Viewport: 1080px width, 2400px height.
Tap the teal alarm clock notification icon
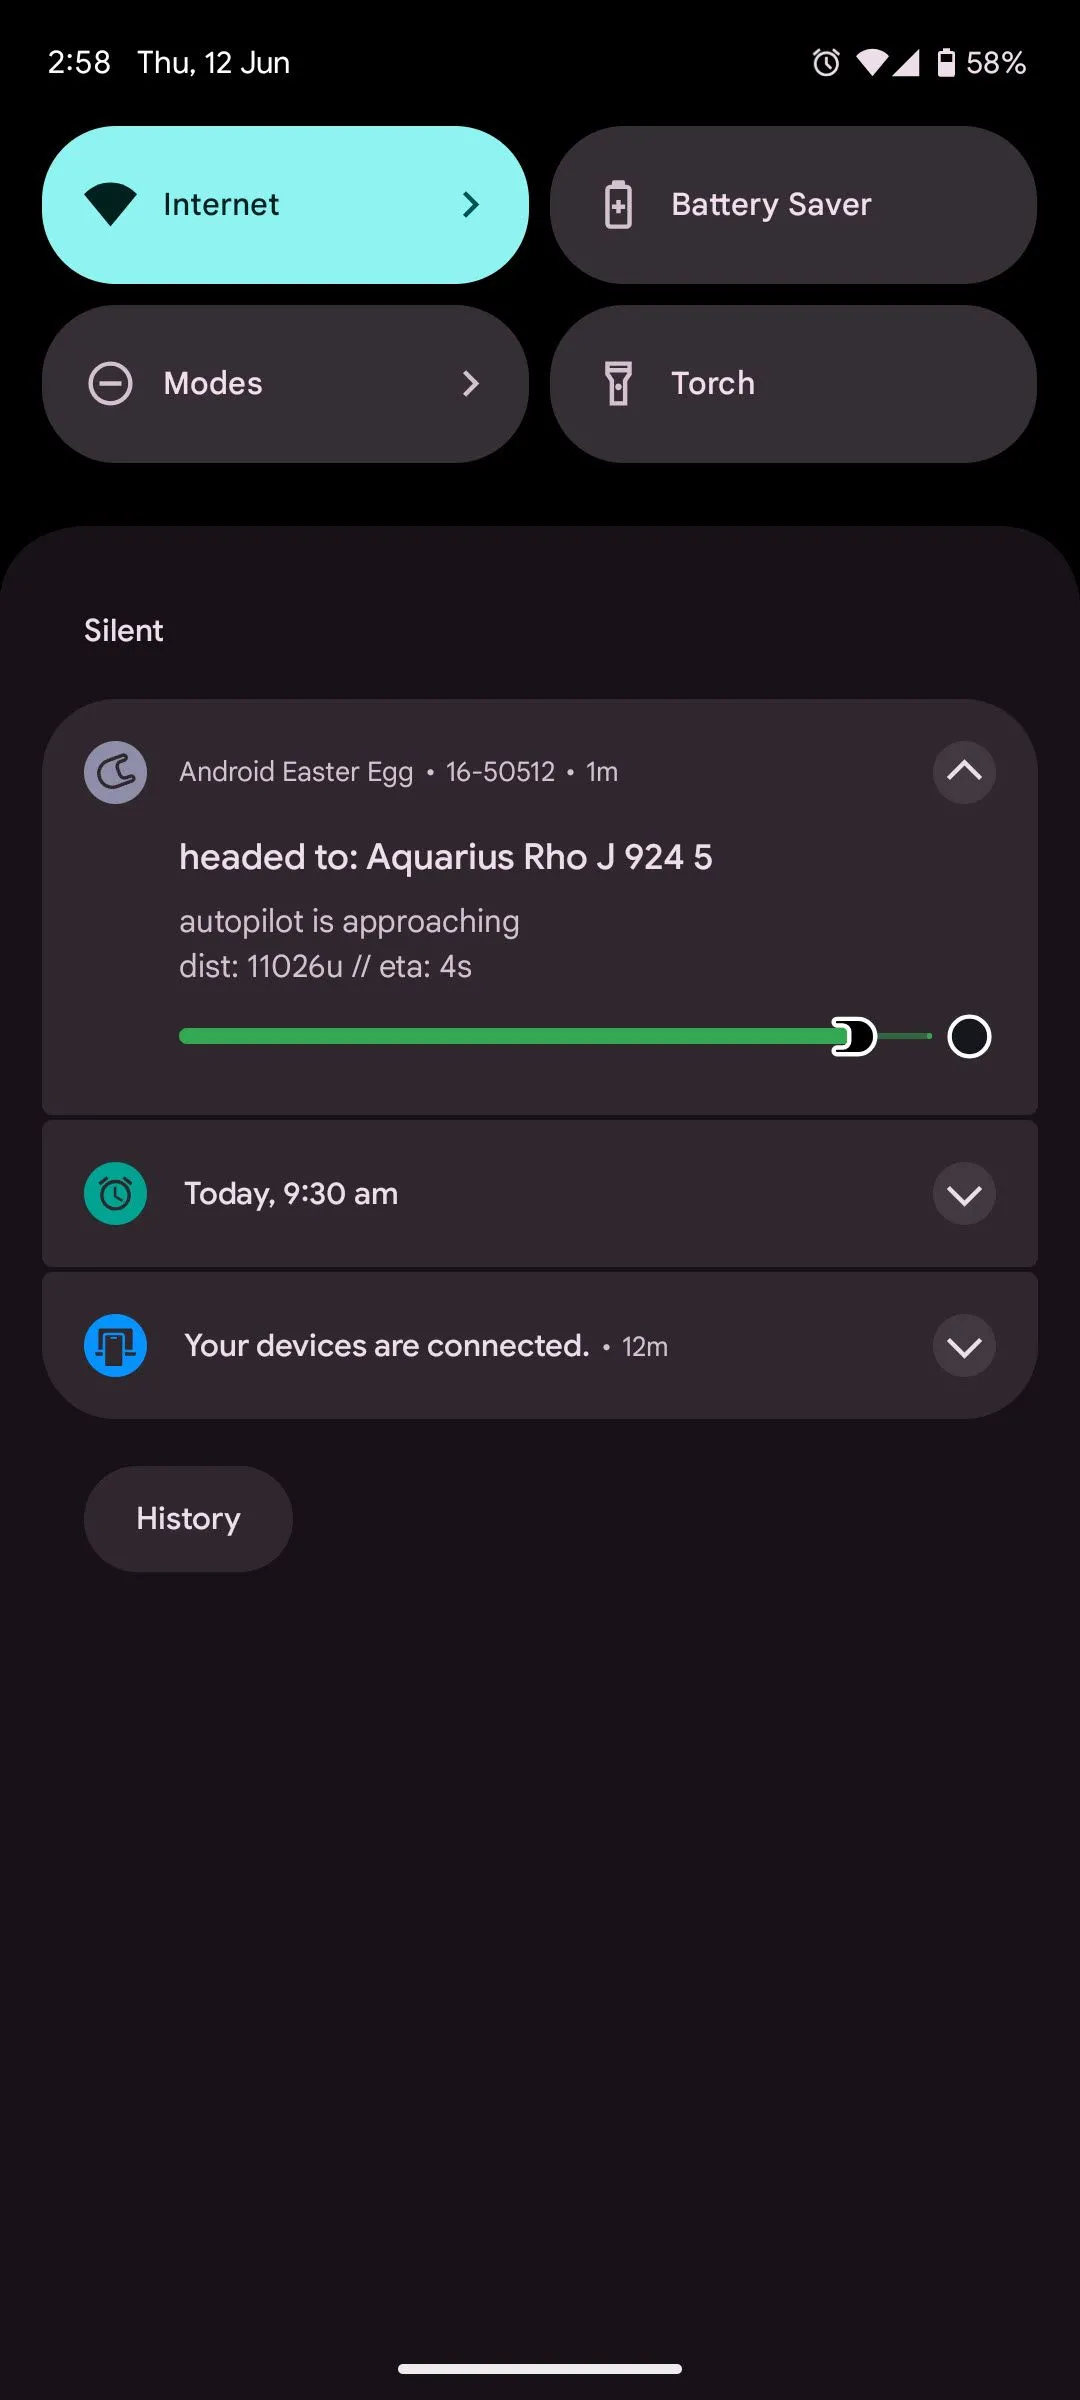pos(115,1193)
